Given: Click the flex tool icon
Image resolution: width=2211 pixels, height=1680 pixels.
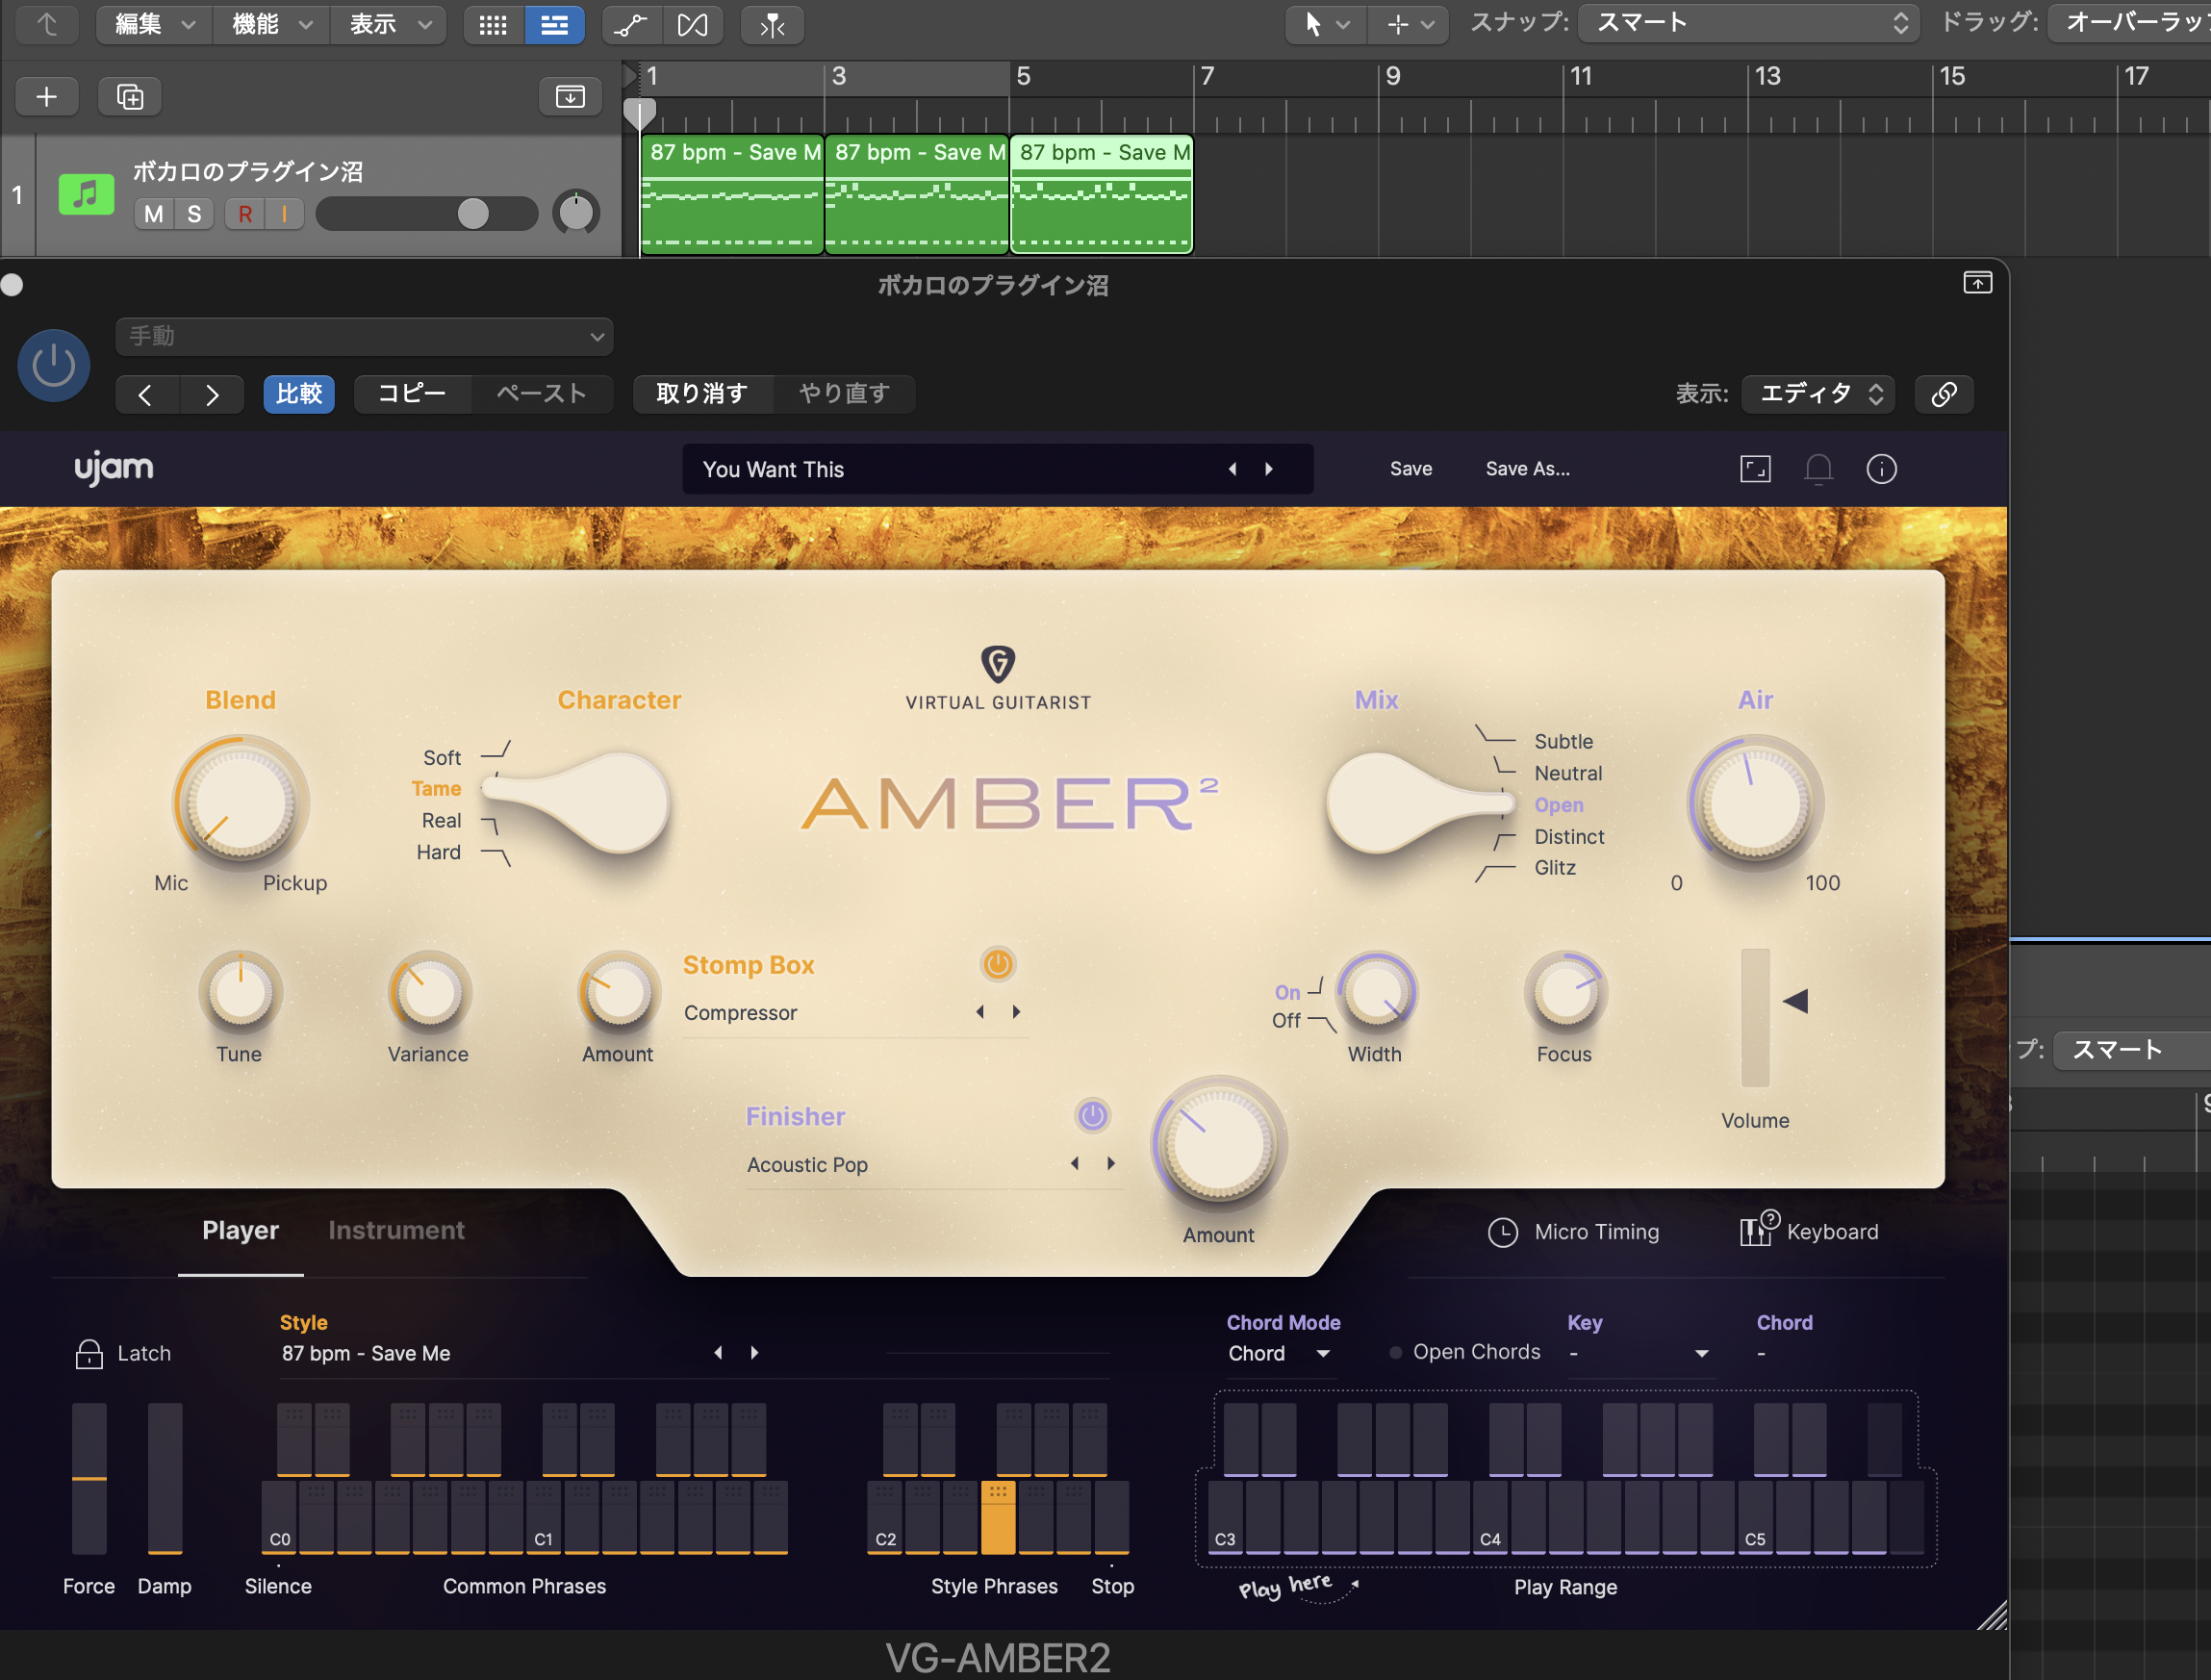Looking at the screenshot, I should click(x=692, y=25).
